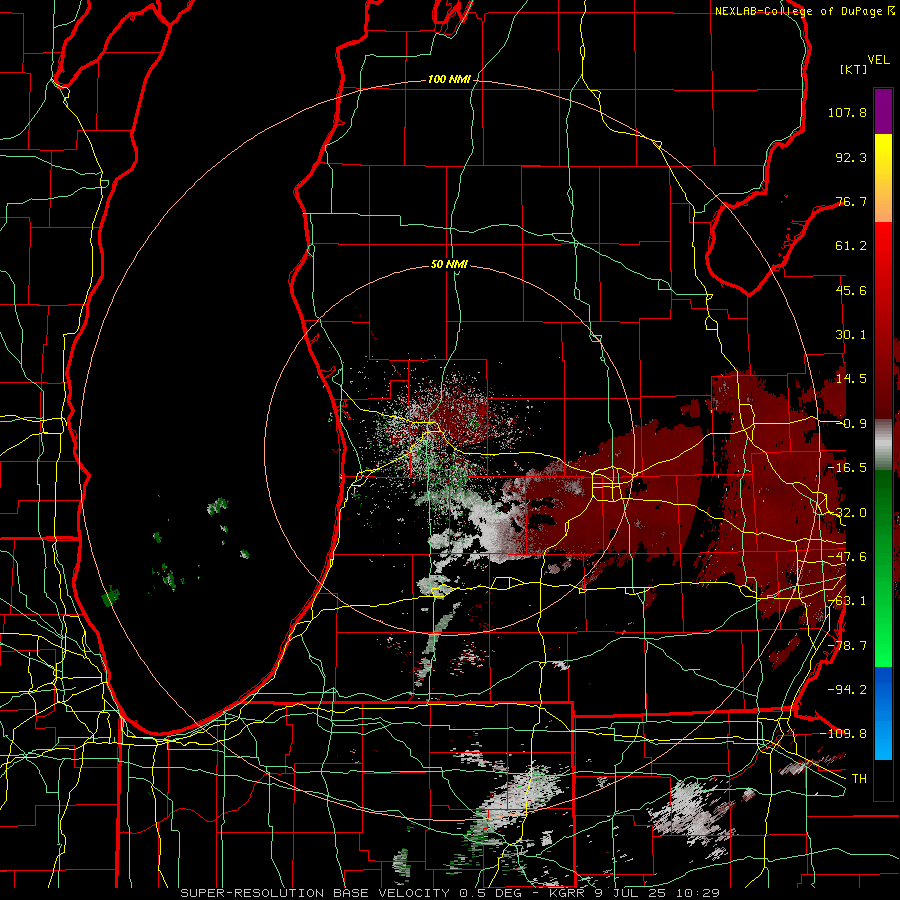Viewport: 900px width, 900px height.
Task: Click the Super-Resolution Base Velocity caption
Action: 450,893
